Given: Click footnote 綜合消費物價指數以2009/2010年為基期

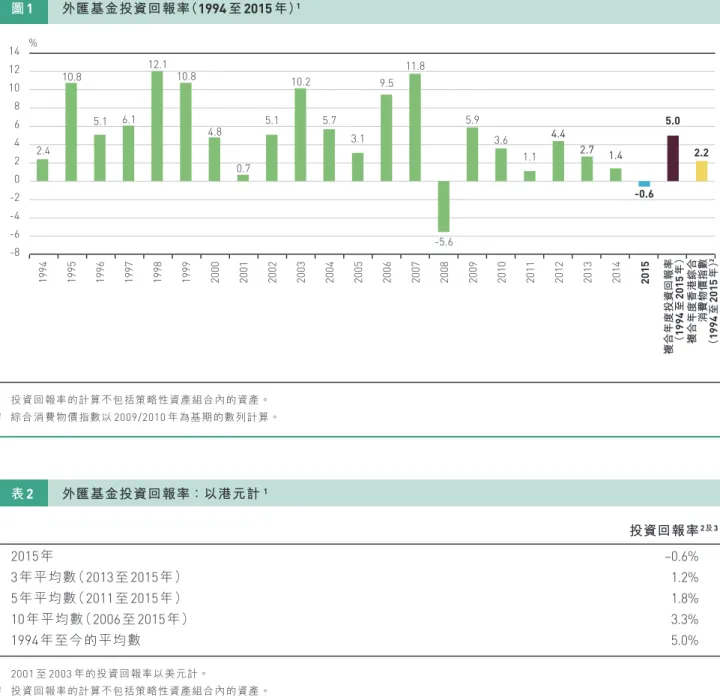Looking at the screenshot, I should pos(144,417).
